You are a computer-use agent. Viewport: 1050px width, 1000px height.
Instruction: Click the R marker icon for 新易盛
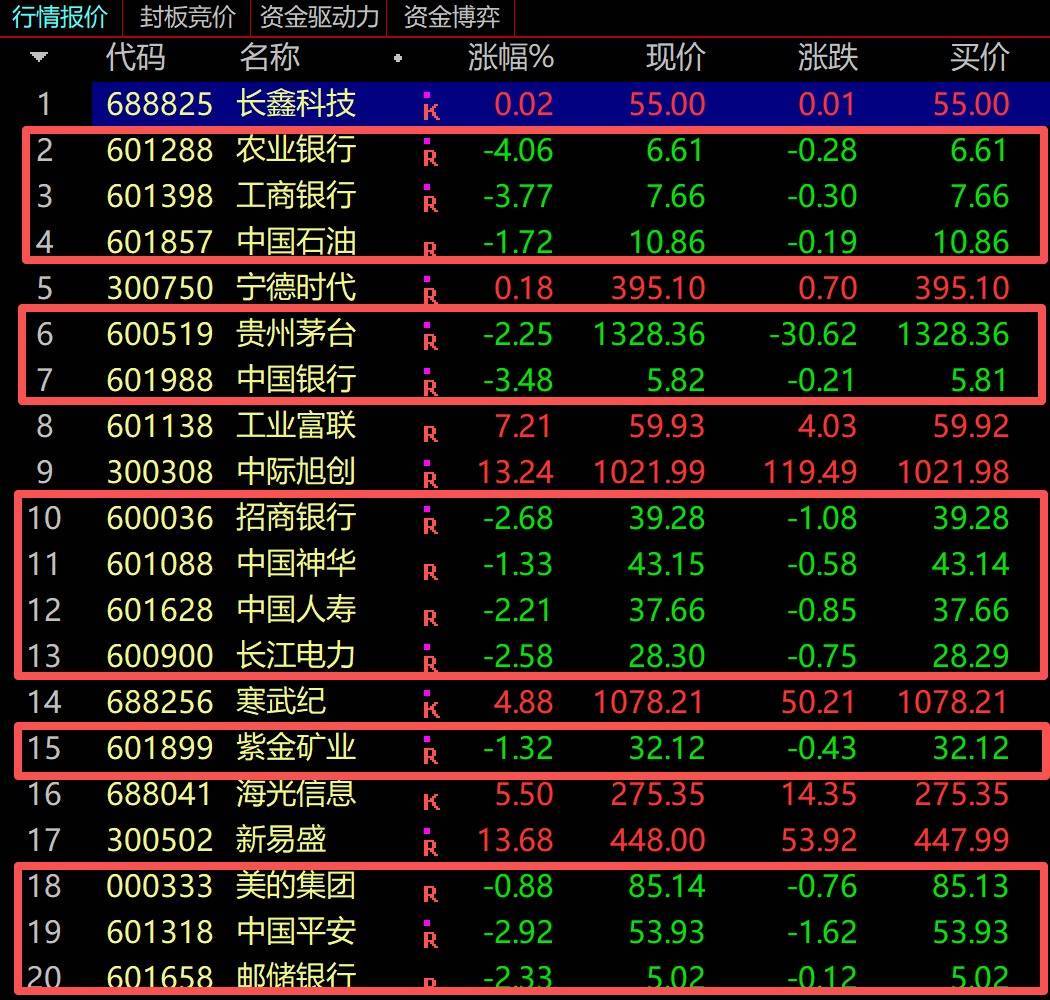coord(430,843)
